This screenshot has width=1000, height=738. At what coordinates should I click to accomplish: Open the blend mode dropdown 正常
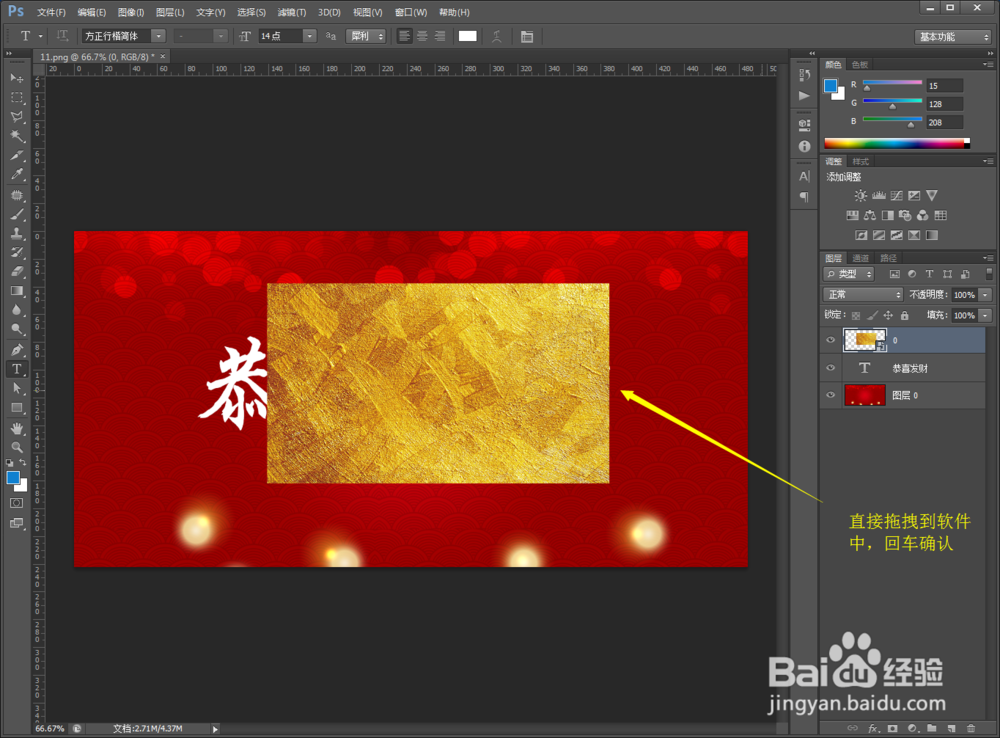click(x=864, y=295)
